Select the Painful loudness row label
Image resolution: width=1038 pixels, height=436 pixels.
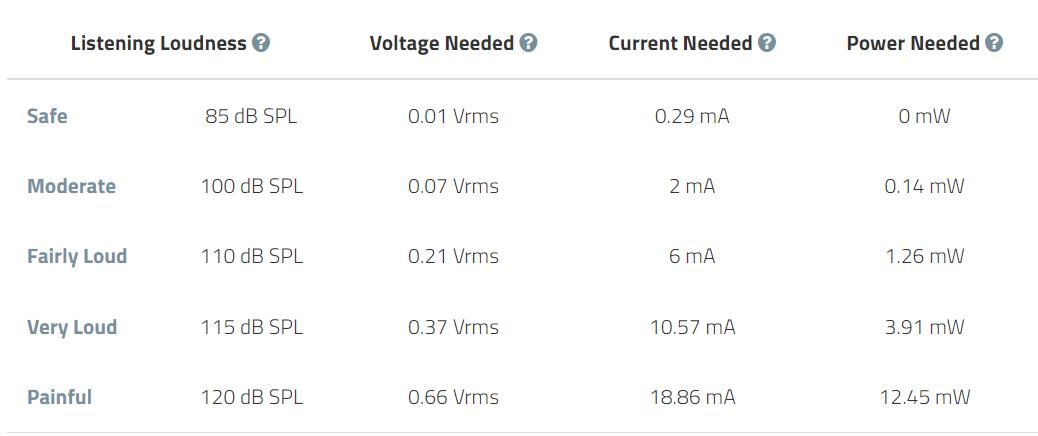click(59, 397)
